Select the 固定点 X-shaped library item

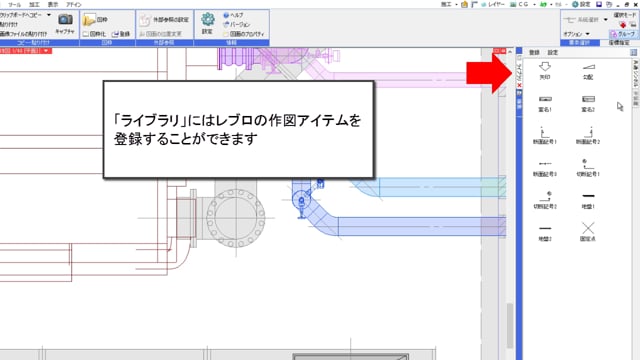588,231
